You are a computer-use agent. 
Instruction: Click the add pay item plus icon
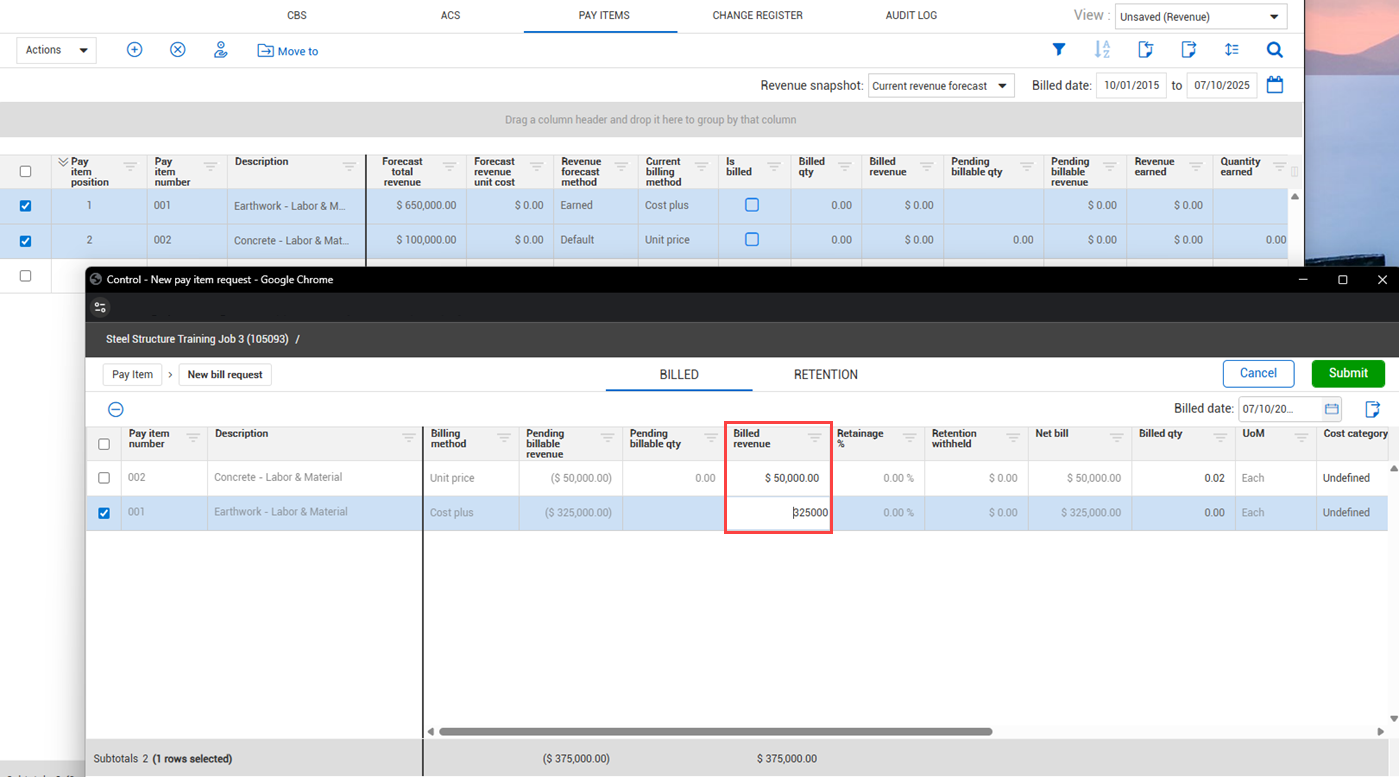coord(134,50)
